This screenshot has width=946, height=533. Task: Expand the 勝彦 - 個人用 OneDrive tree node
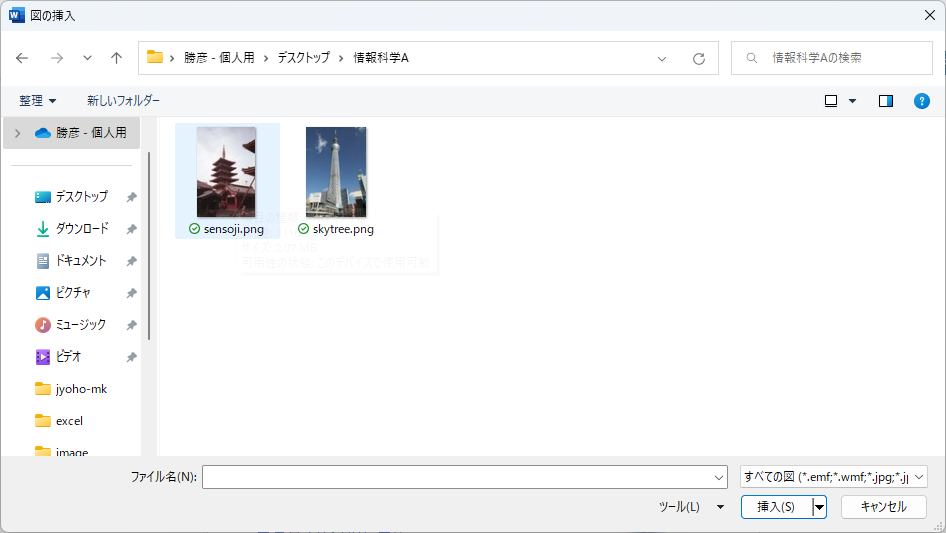click(18, 133)
